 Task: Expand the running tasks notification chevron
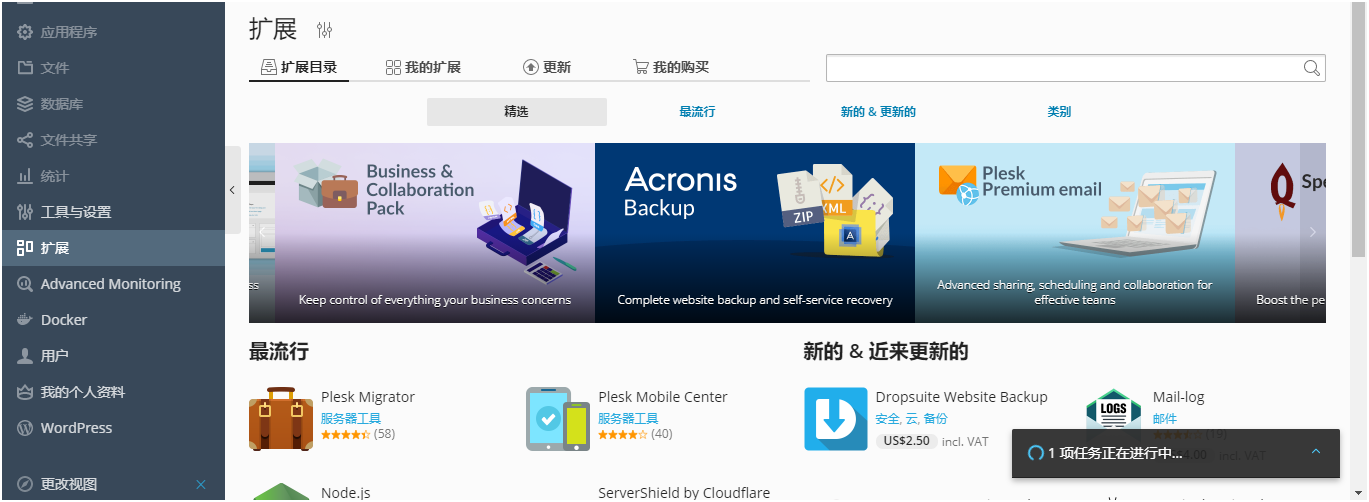(1316, 452)
